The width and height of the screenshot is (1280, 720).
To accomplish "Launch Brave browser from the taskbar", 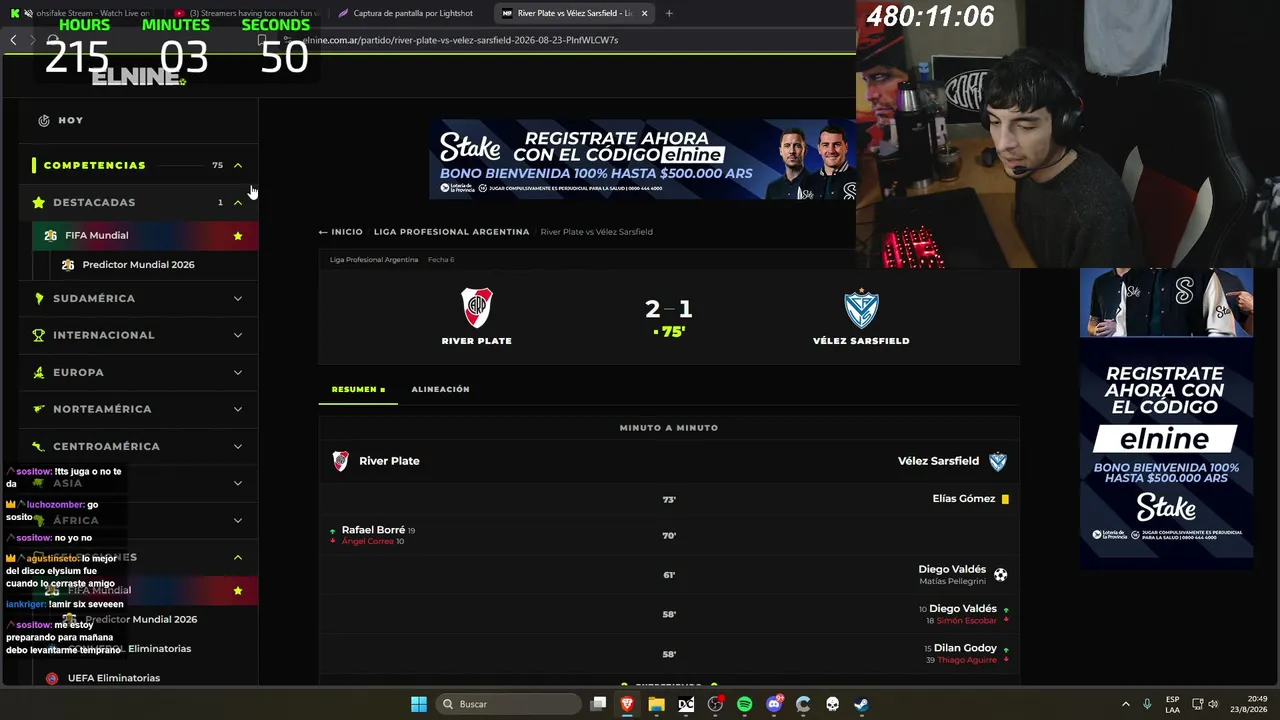I will coord(627,704).
